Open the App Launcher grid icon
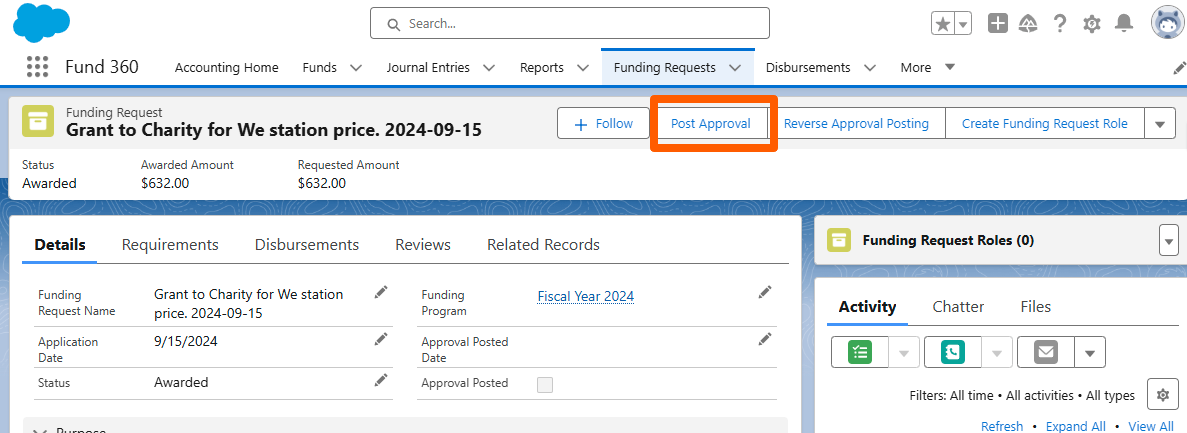Screen dimensions: 1187x433 [37, 67]
